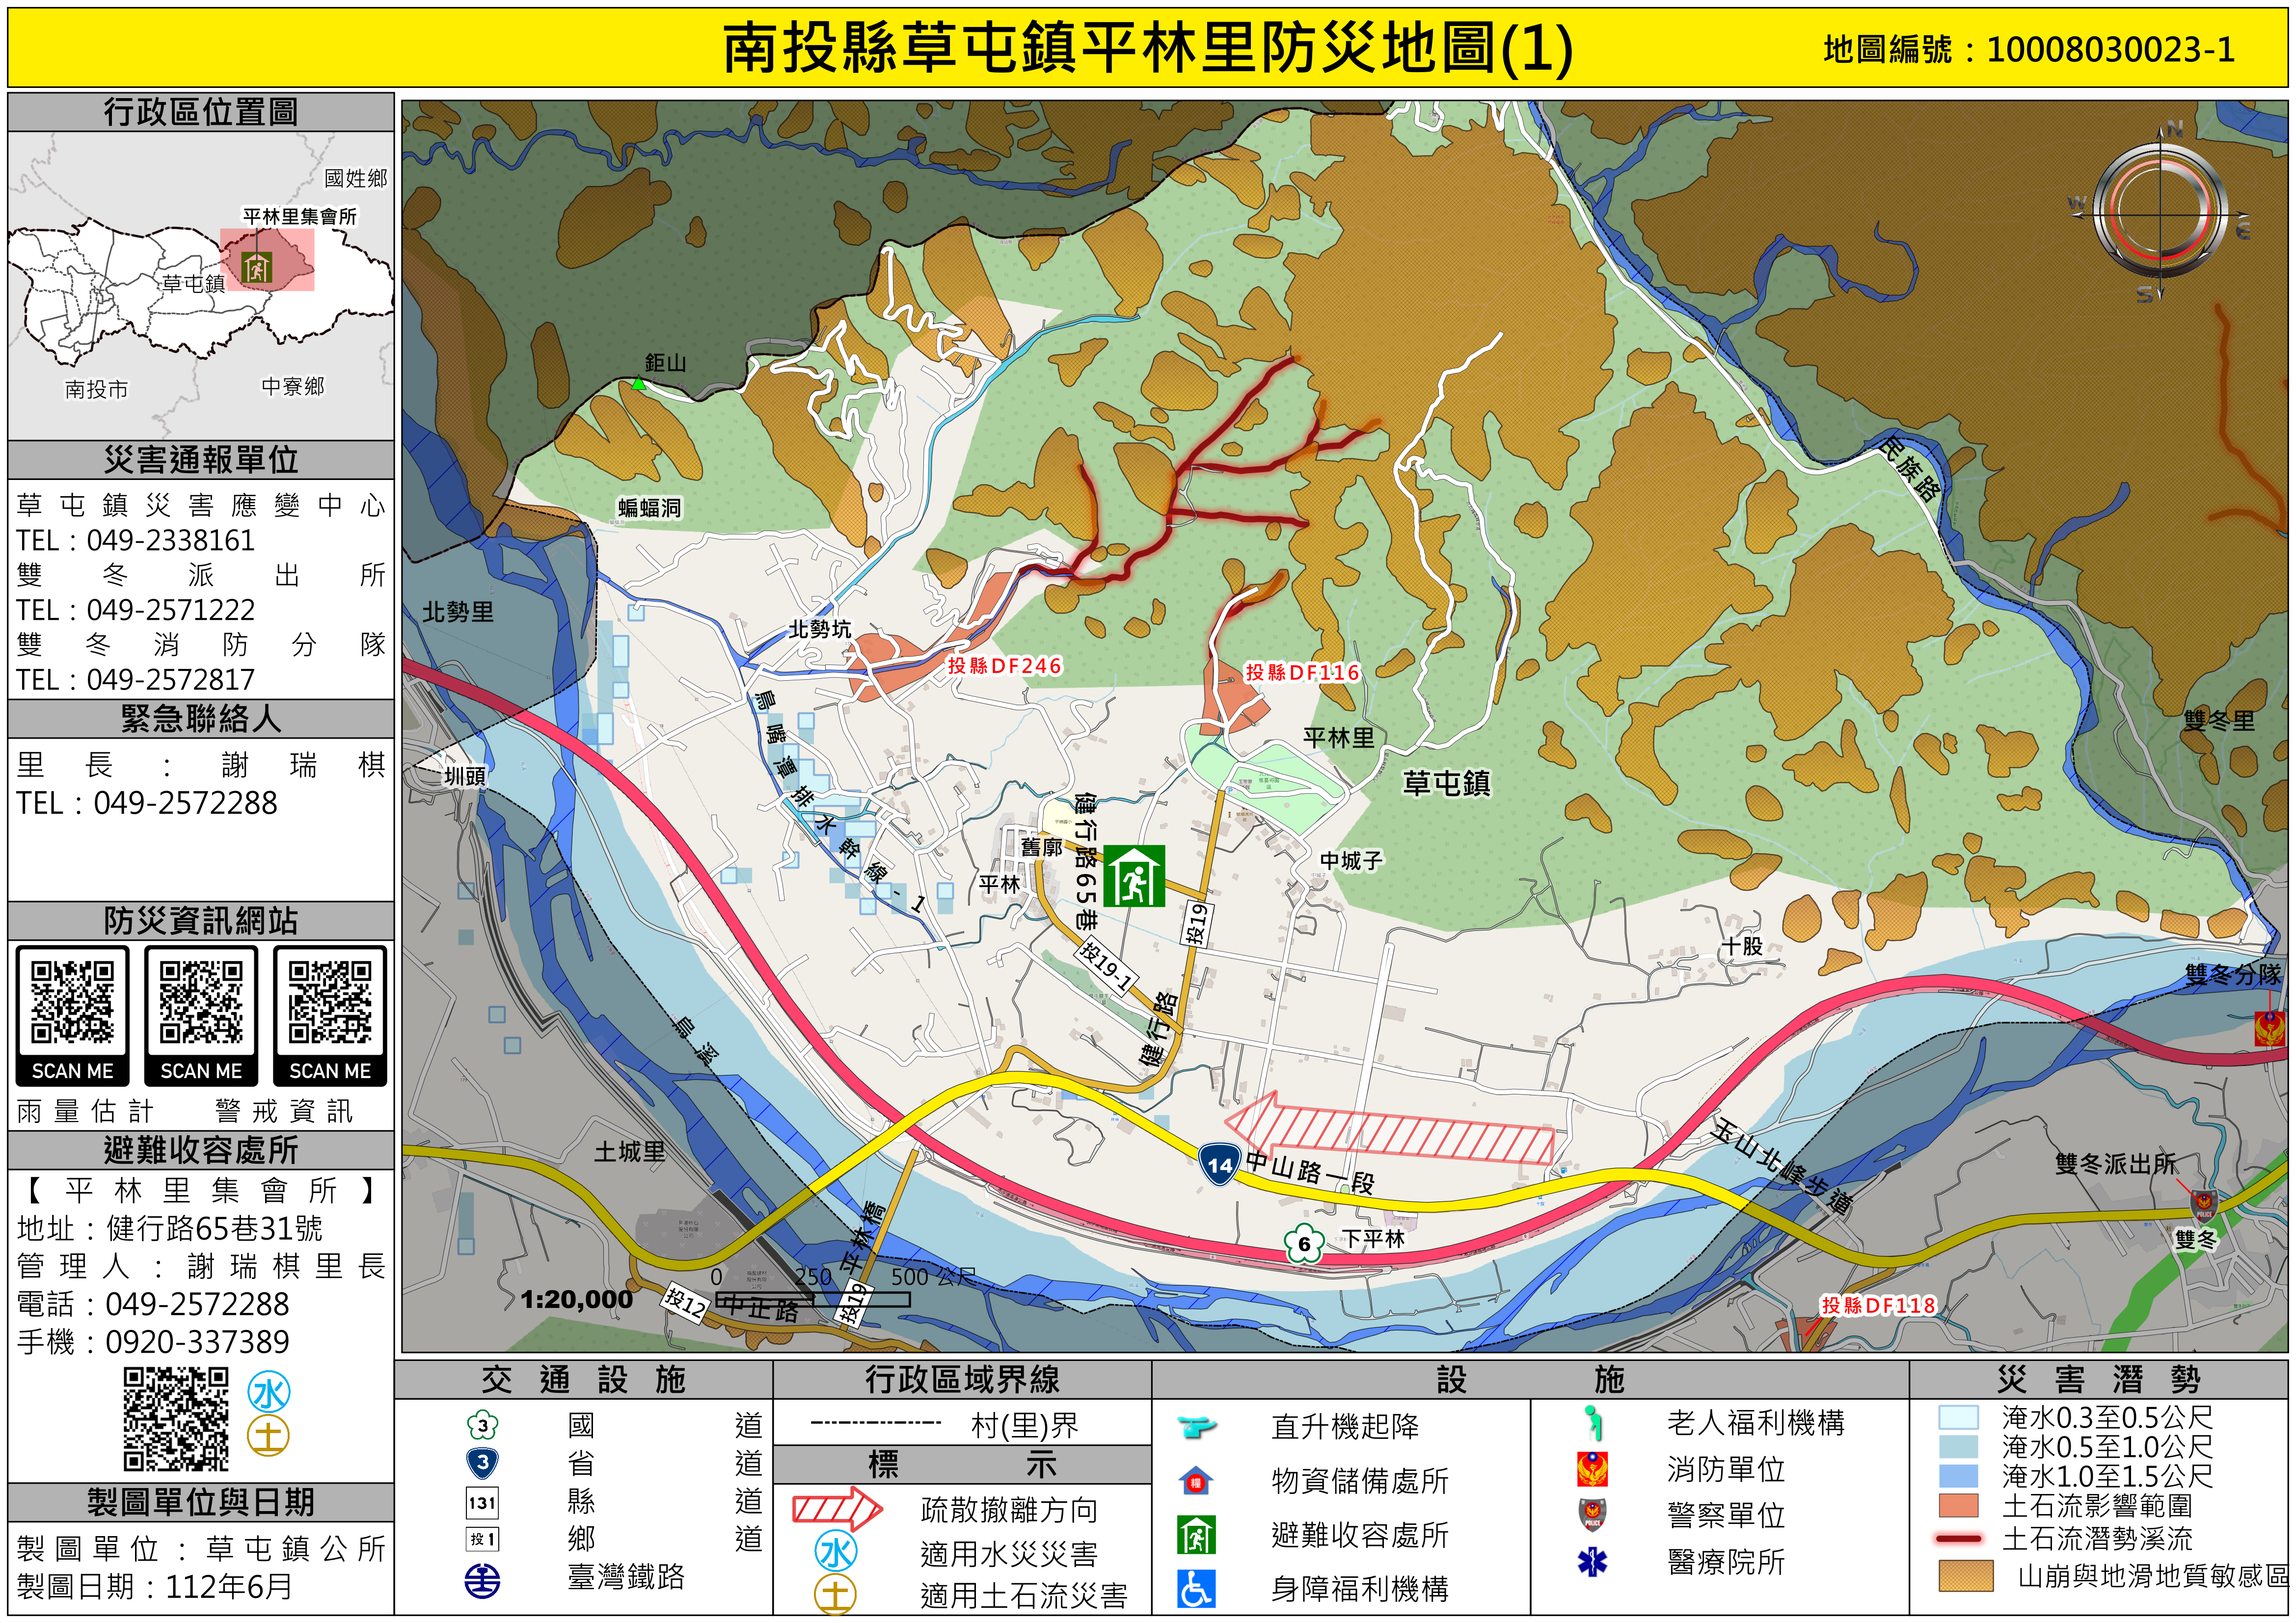Click the rain gauge QR code
Viewport: 2296px width, 1623px height.
pos(72,1002)
